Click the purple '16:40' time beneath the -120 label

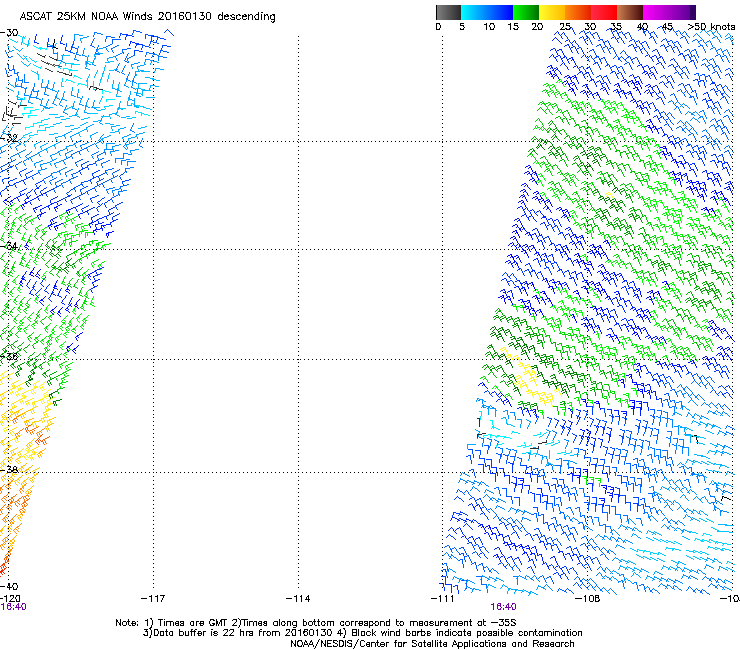[x=13, y=607]
